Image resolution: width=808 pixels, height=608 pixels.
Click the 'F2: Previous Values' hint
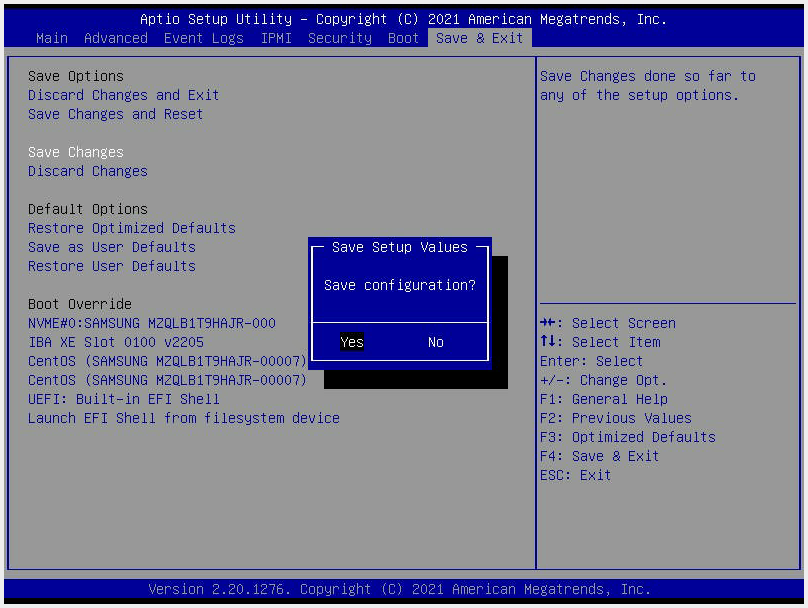[x=616, y=418]
